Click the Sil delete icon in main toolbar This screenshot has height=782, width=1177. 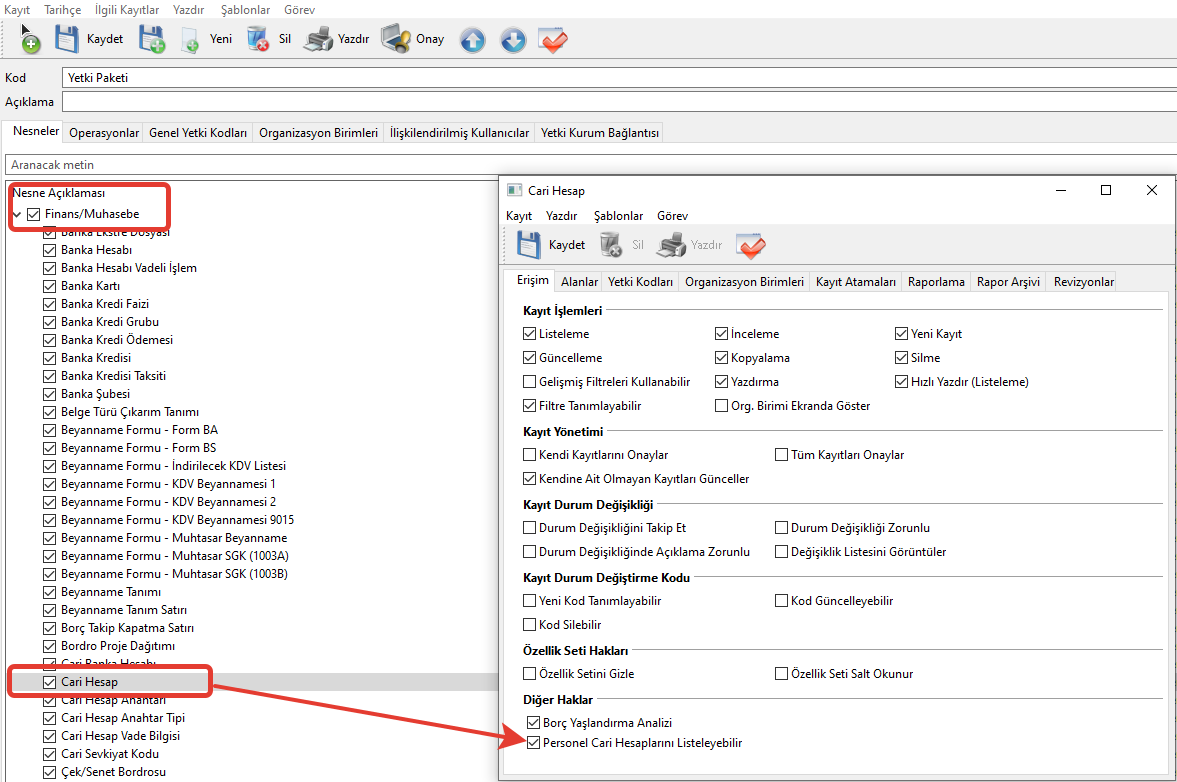click(258, 40)
